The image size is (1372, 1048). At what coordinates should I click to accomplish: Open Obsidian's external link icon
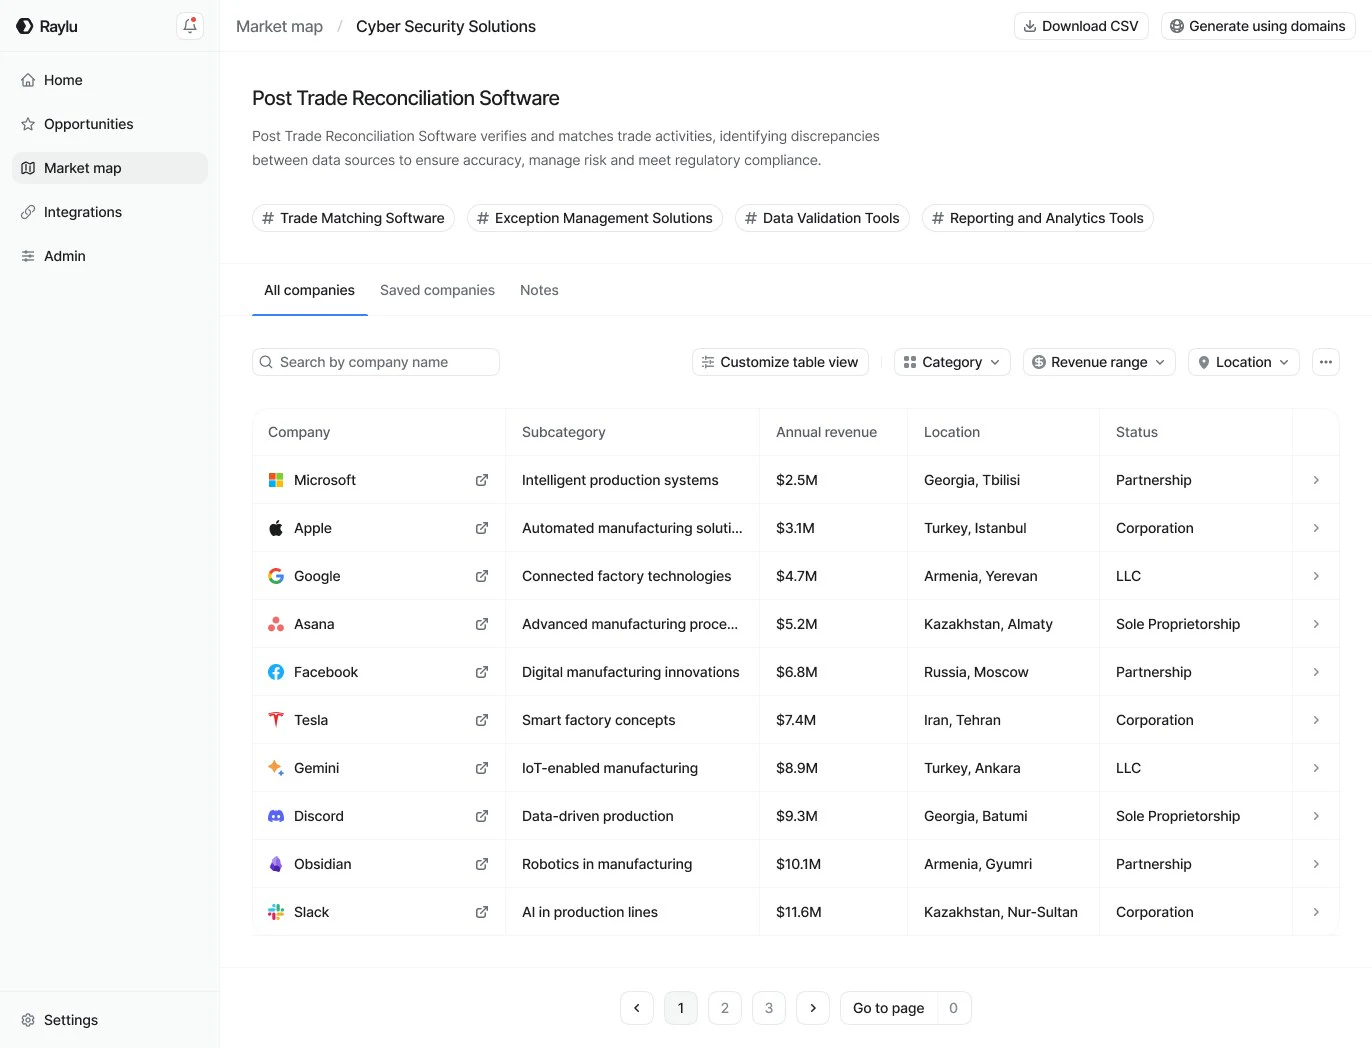click(x=482, y=864)
